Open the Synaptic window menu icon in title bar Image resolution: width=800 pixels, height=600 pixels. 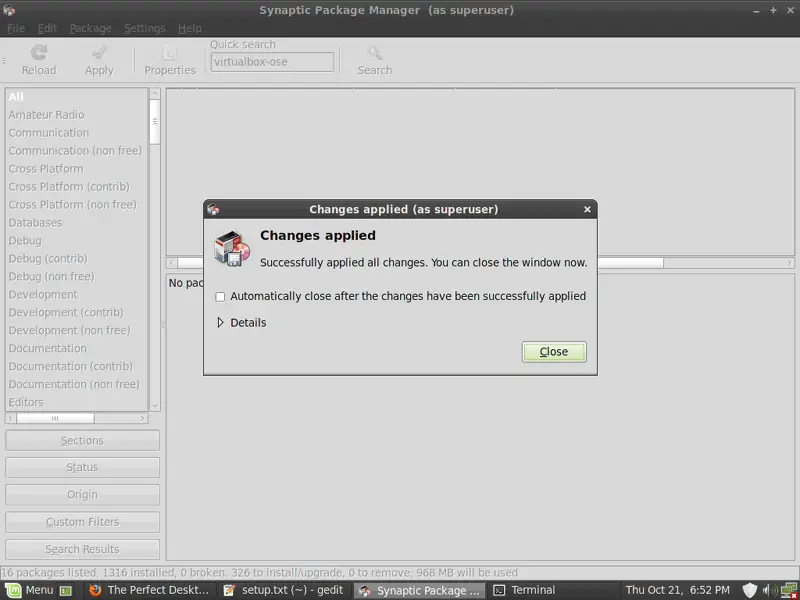[x=9, y=10]
